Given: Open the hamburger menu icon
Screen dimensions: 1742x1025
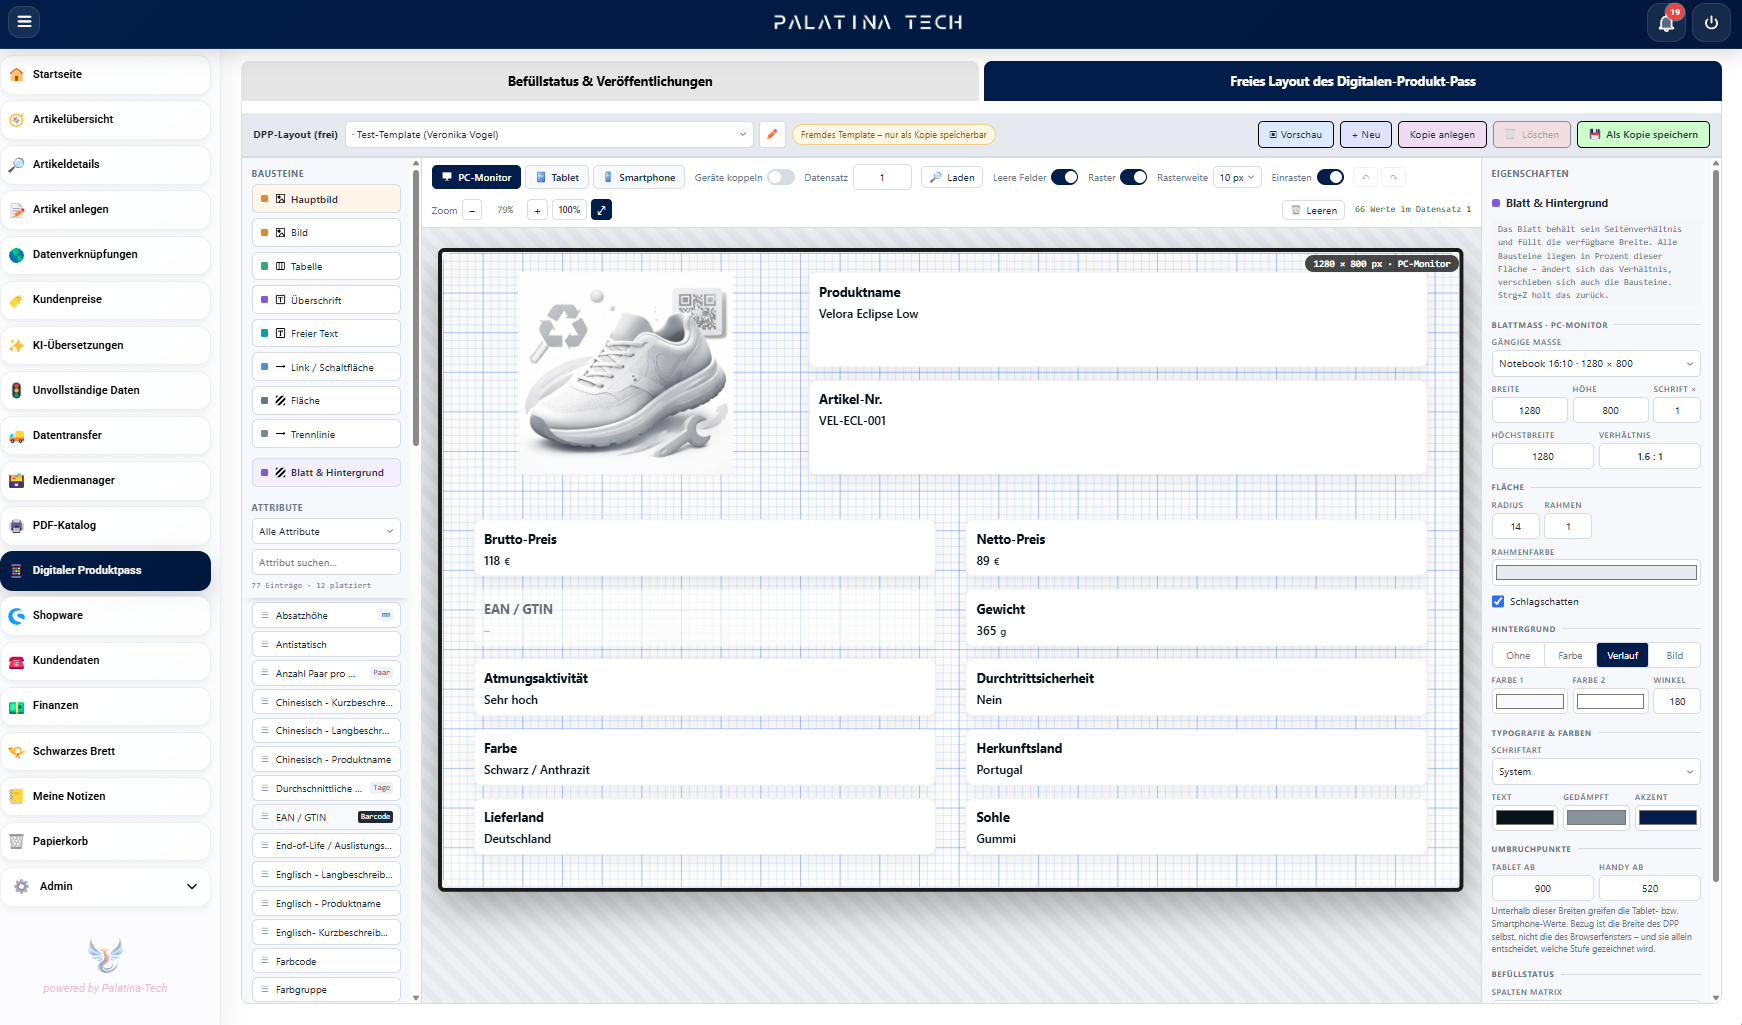Looking at the screenshot, I should 24,21.
